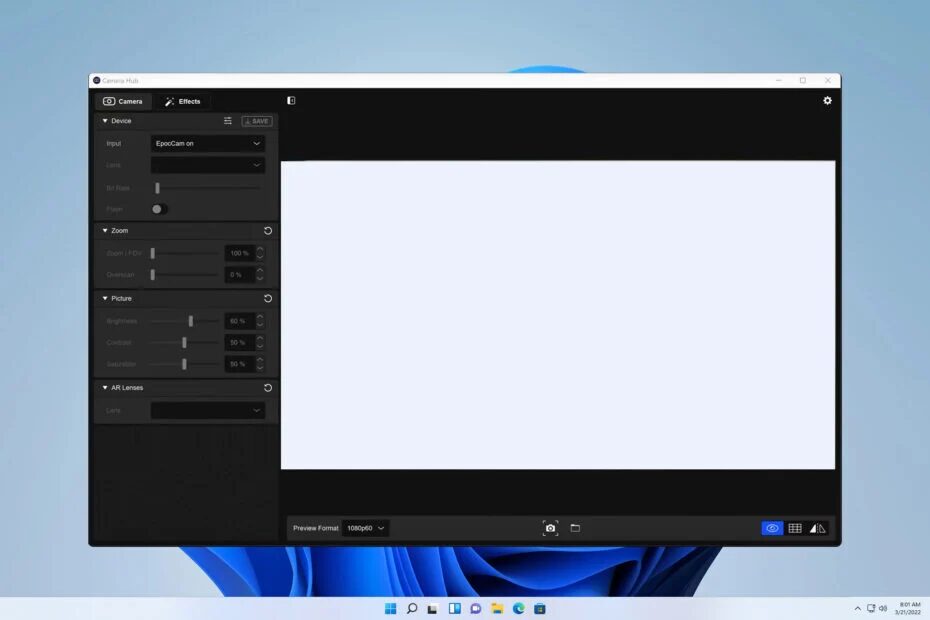The image size is (930, 620).
Task: Open Windows Start menu on taskbar
Action: pyautogui.click(x=390, y=608)
